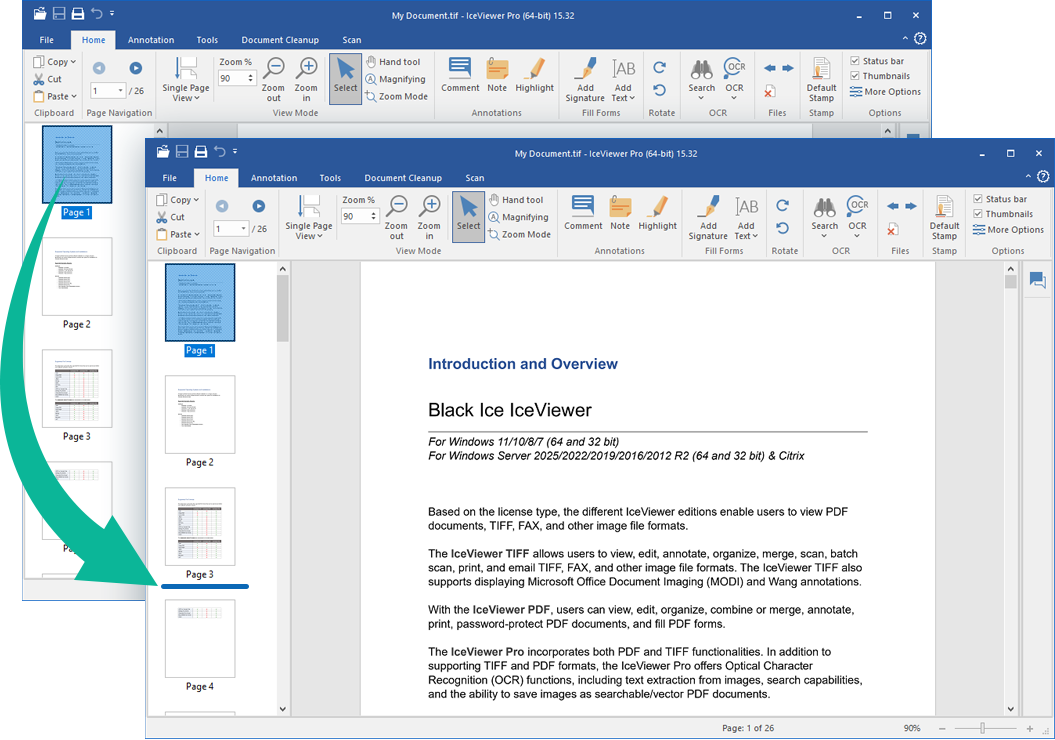Enable Zoom Mode in the front window
The image size is (1055, 740).
tap(519, 234)
